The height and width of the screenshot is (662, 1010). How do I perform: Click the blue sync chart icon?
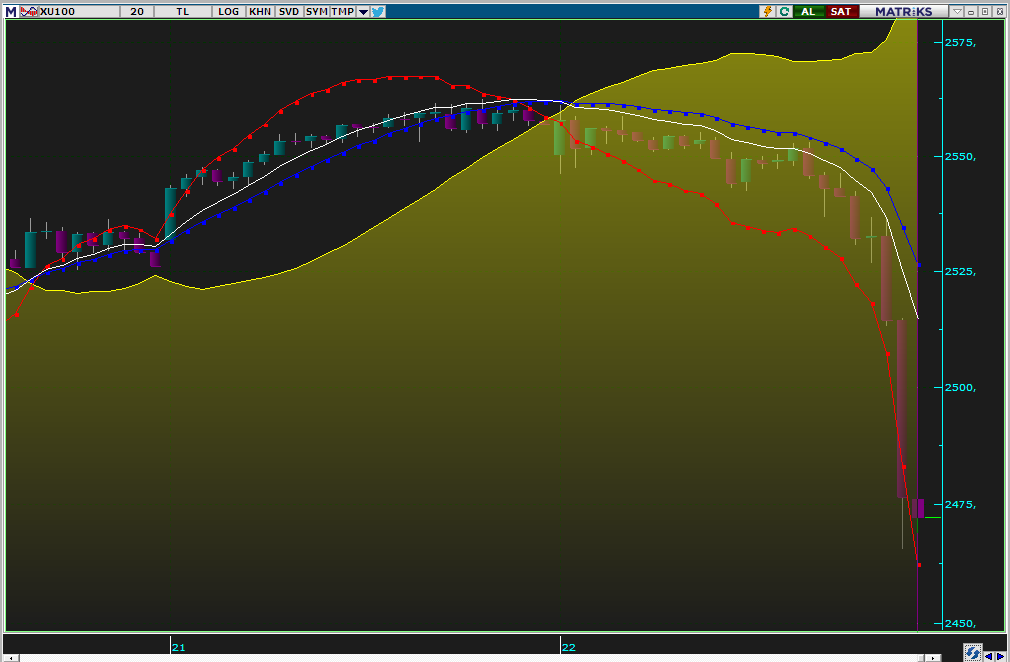973,653
